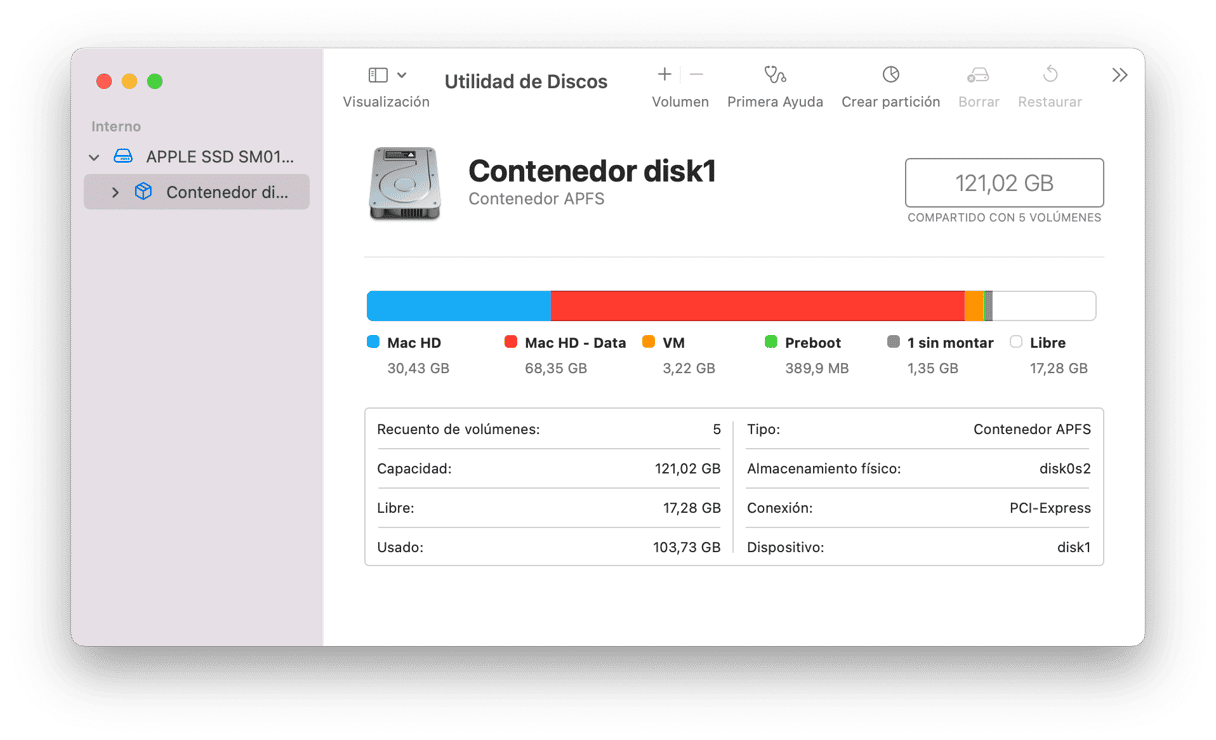
Task: Click the Tipo row label
Action: [x=763, y=430]
